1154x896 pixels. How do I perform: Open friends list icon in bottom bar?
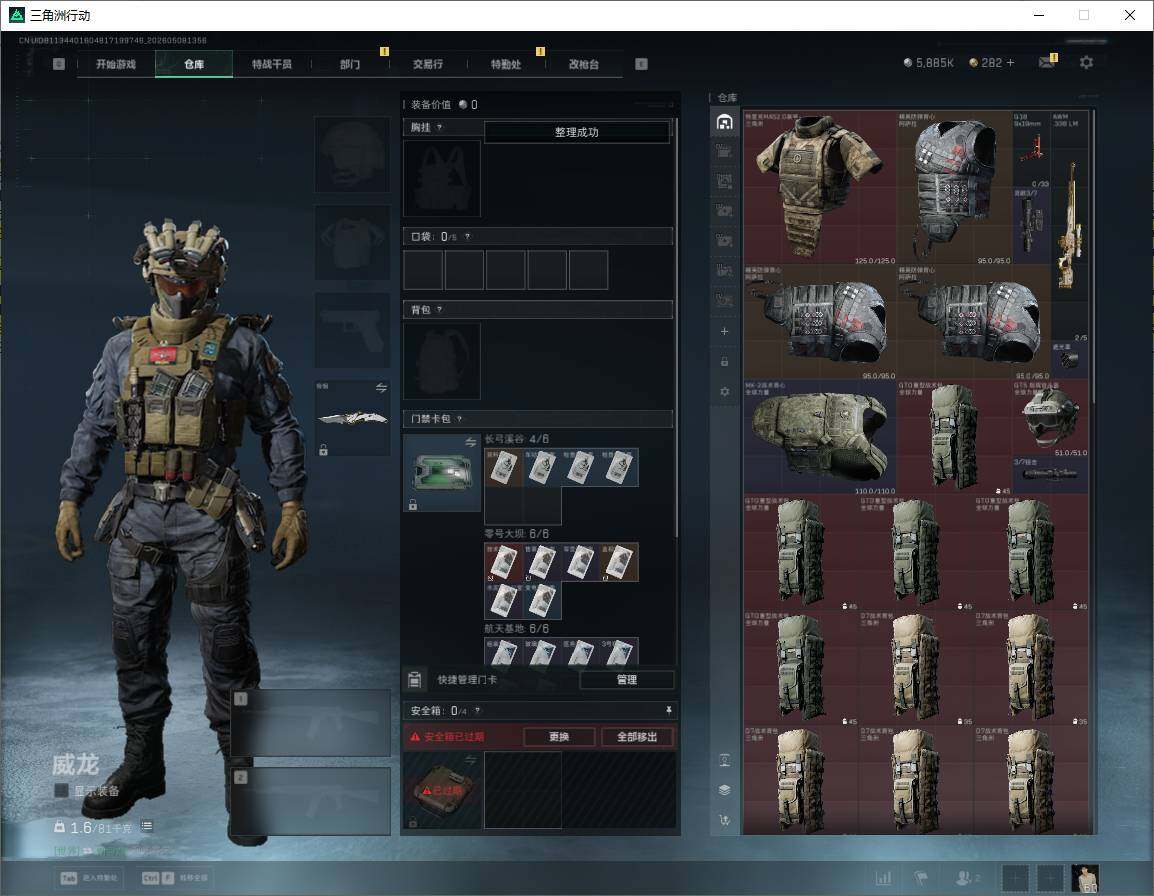click(x=967, y=878)
